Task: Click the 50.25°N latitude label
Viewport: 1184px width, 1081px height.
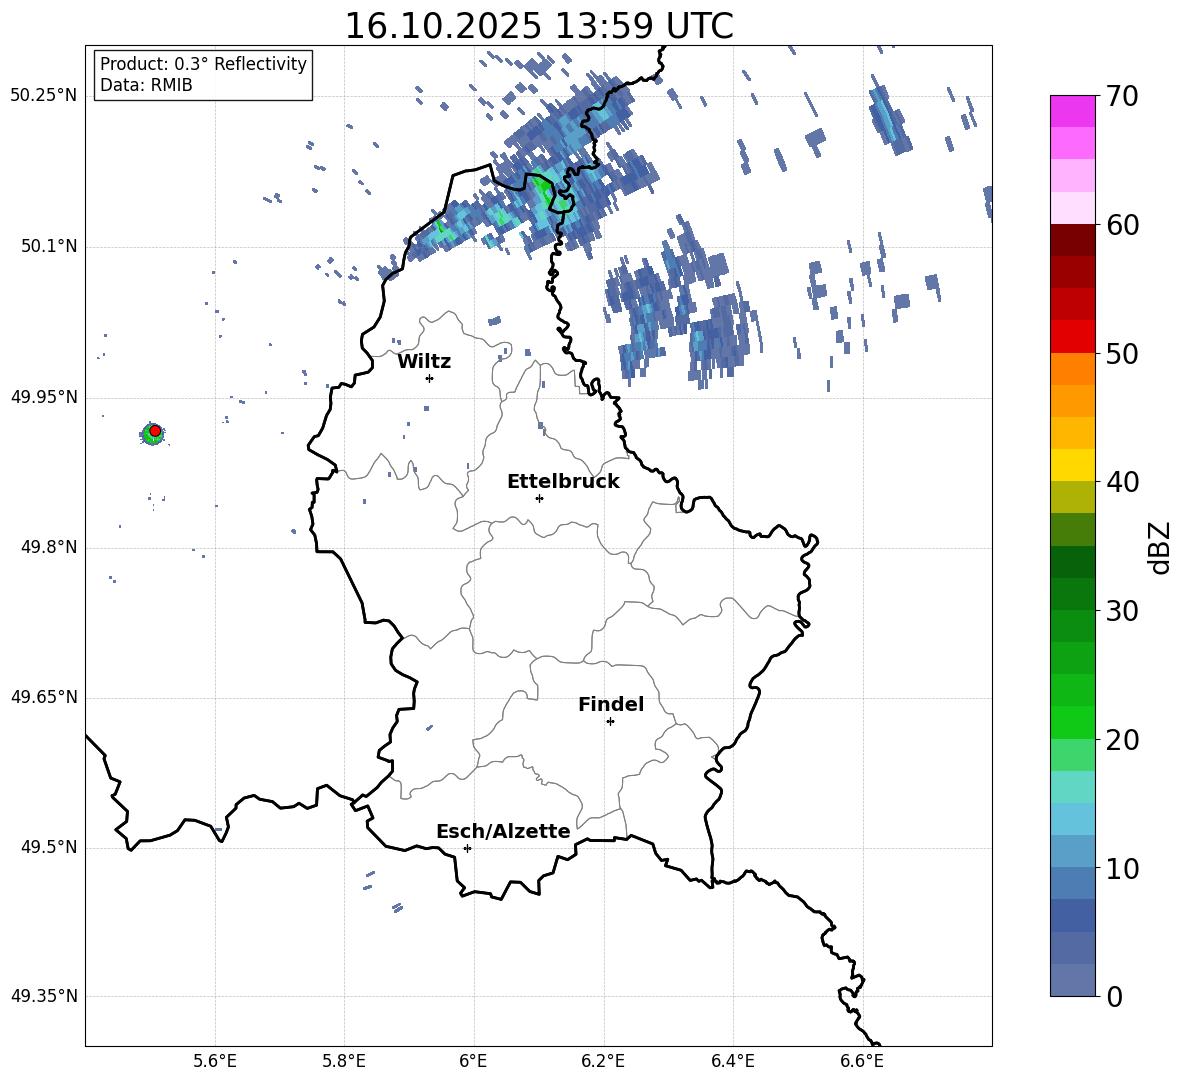Action: 44,95
